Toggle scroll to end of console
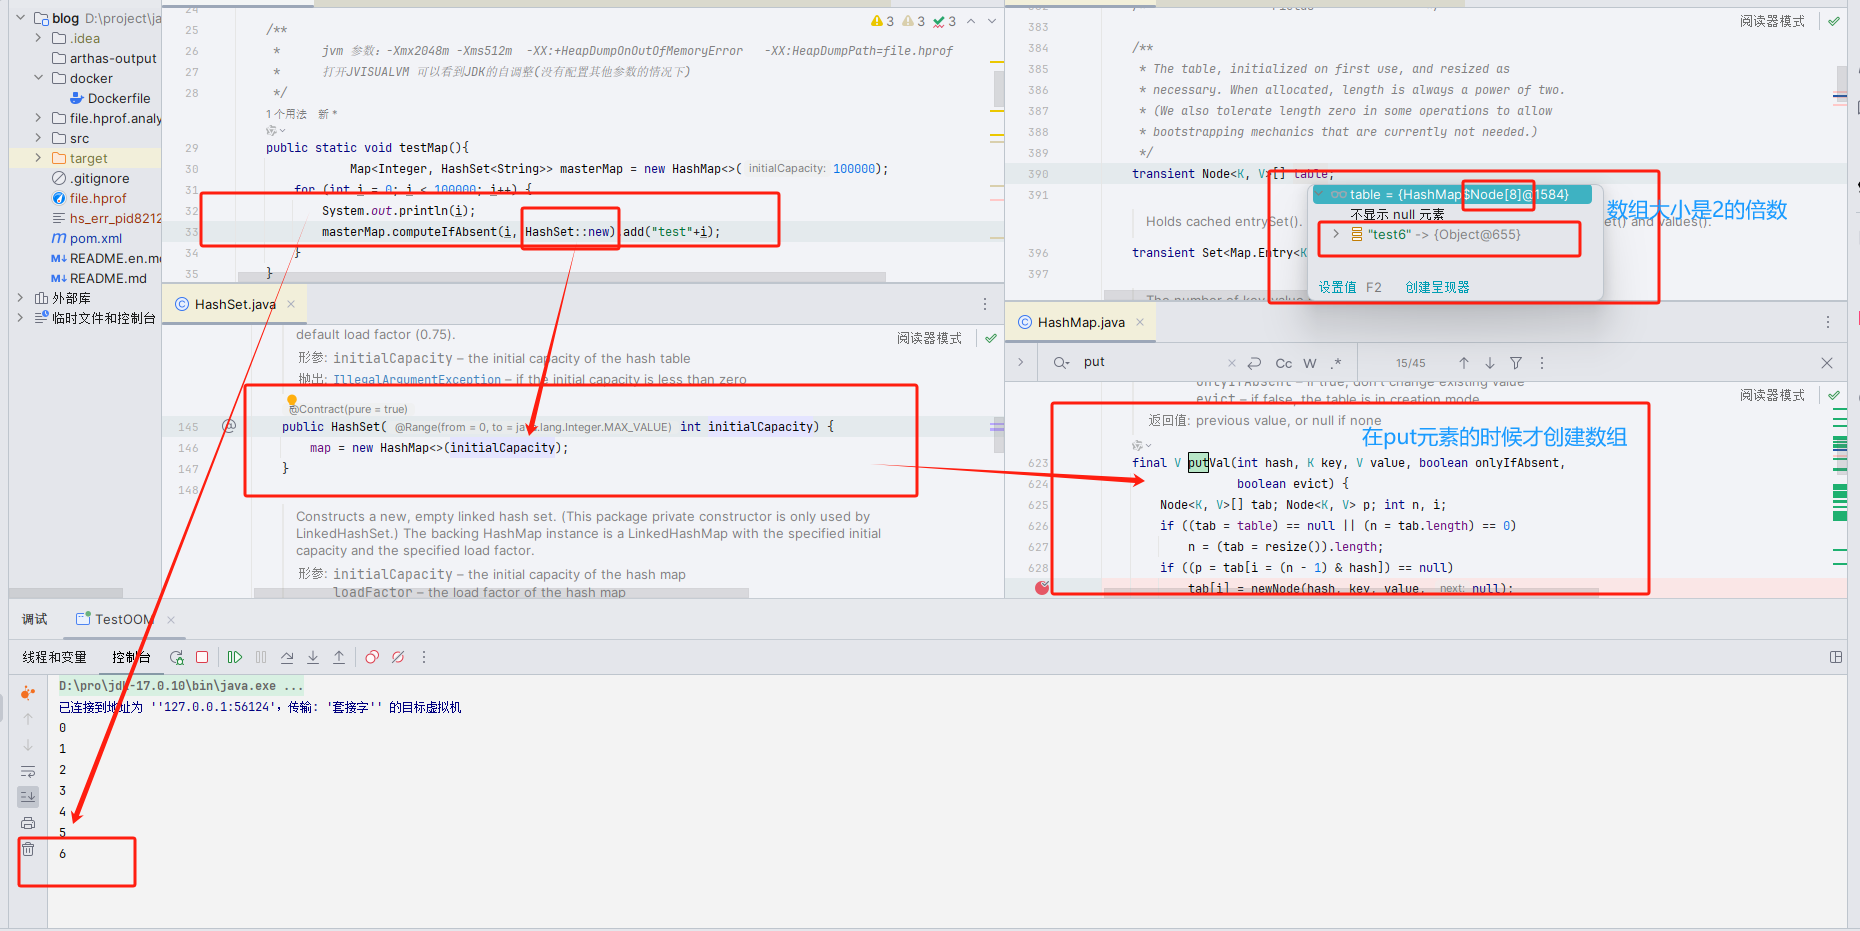This screenshot has height=931, width=1860. (28, 797)
